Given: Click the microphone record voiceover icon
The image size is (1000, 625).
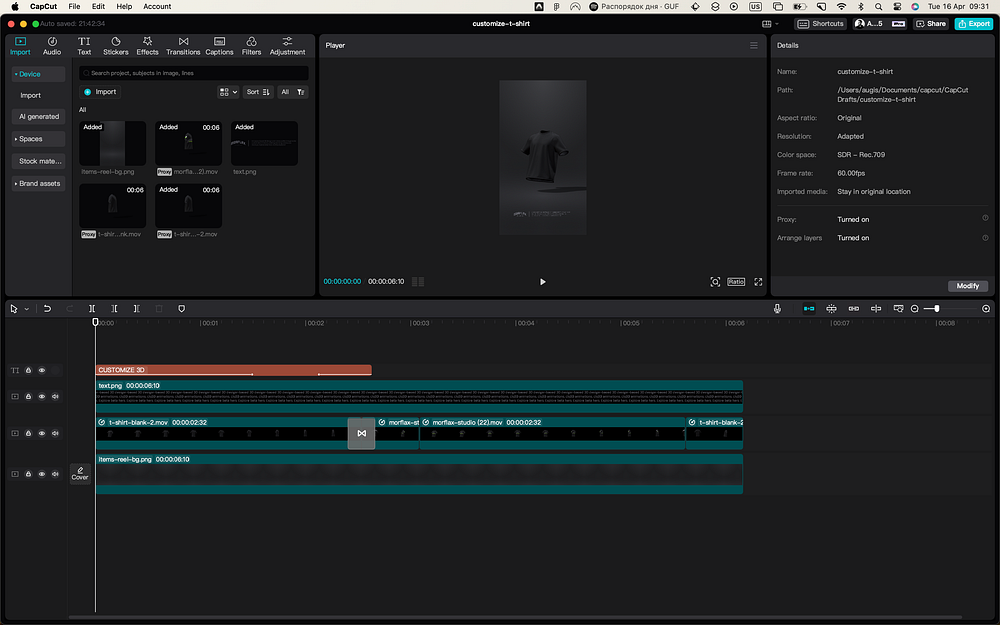Looking at the screenshot, I should (777, 309).
